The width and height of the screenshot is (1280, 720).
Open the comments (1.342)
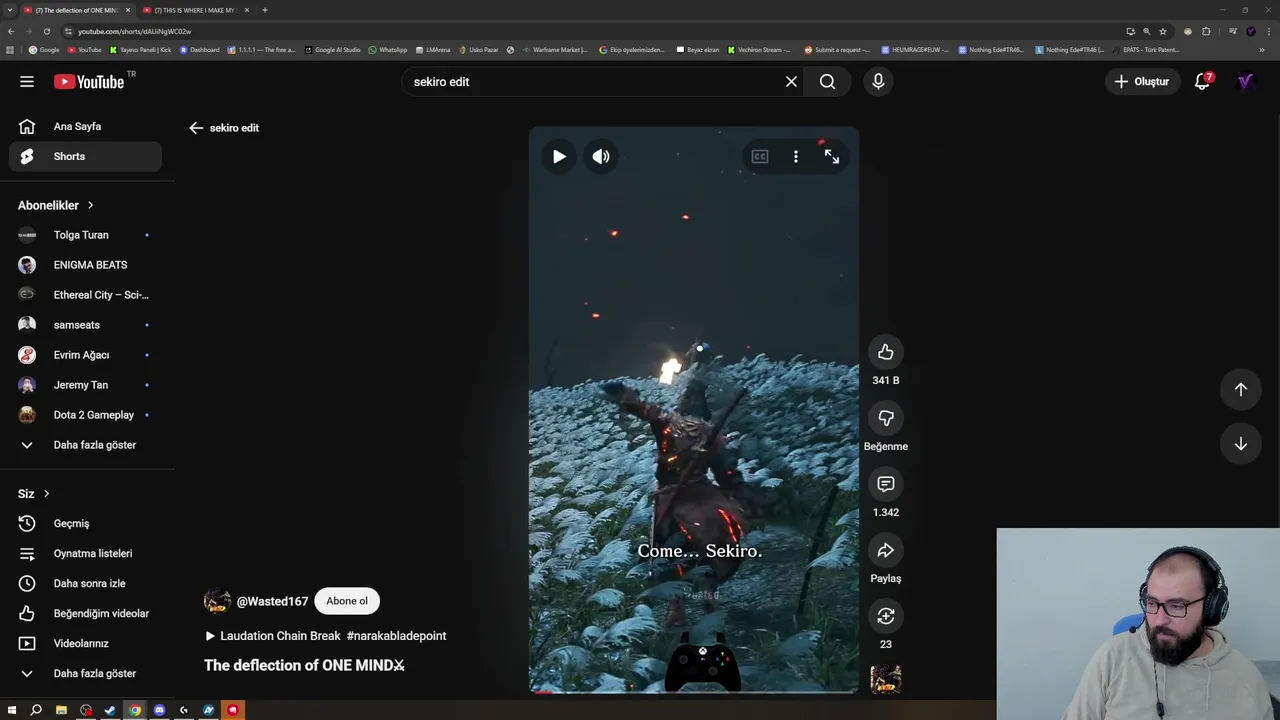point(886,484)
